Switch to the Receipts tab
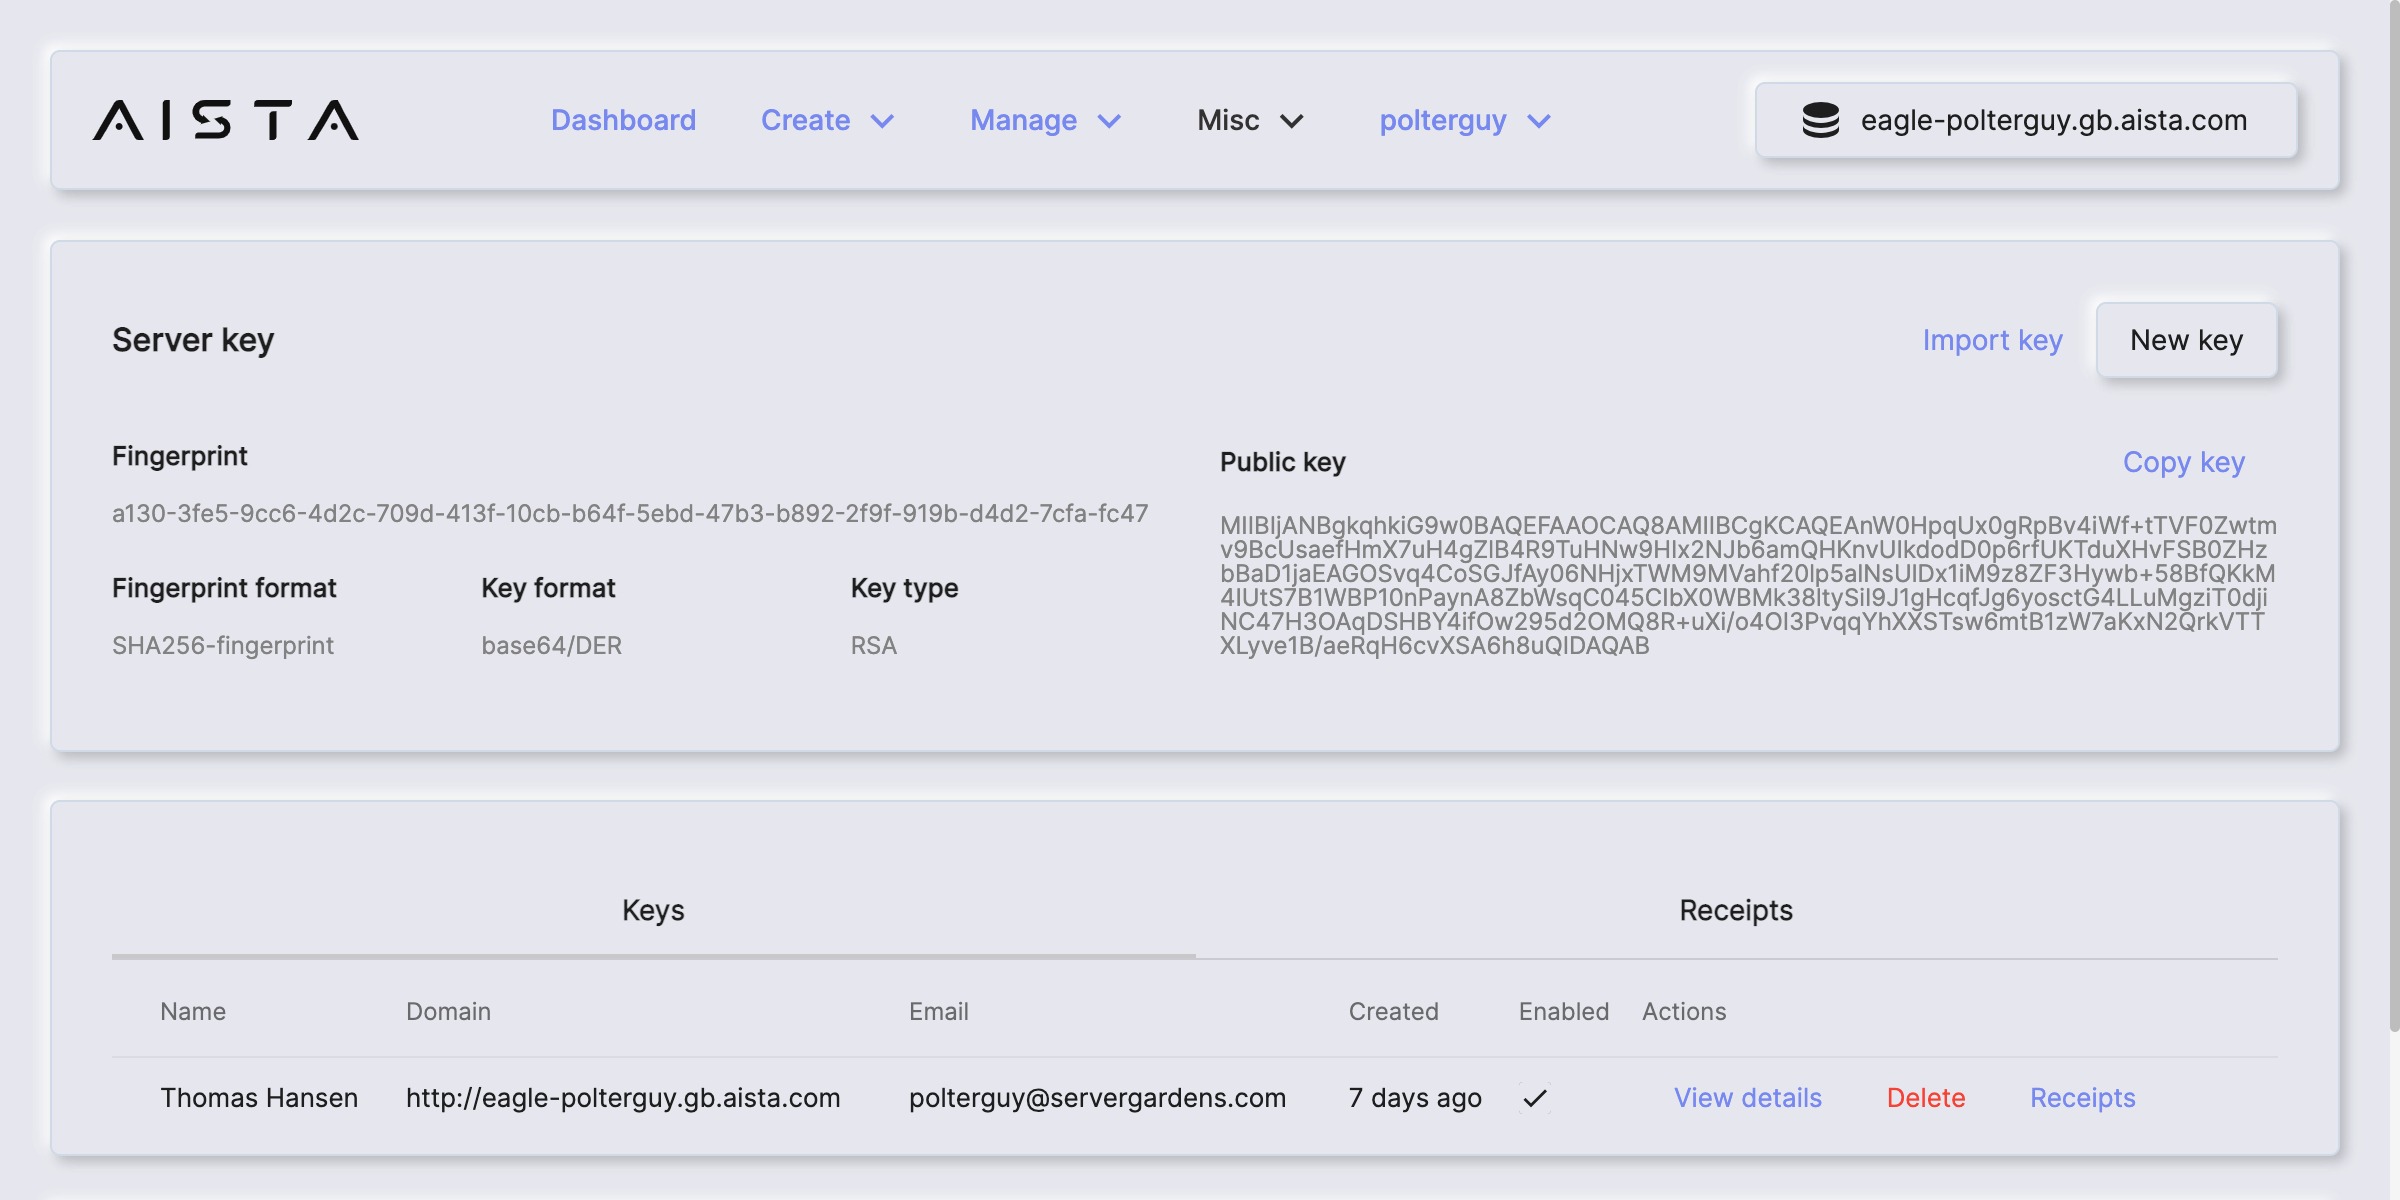This screenshot has height=1200, width=2400. click(x=1735, y=910)
